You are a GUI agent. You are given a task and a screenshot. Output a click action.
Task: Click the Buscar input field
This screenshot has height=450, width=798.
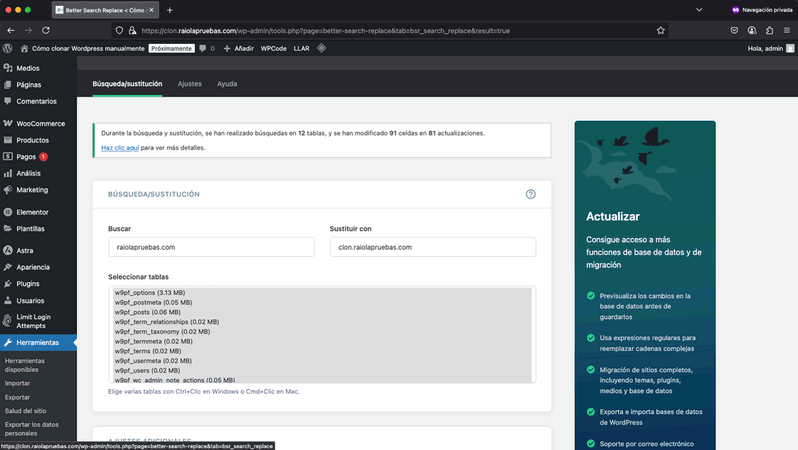211,247
